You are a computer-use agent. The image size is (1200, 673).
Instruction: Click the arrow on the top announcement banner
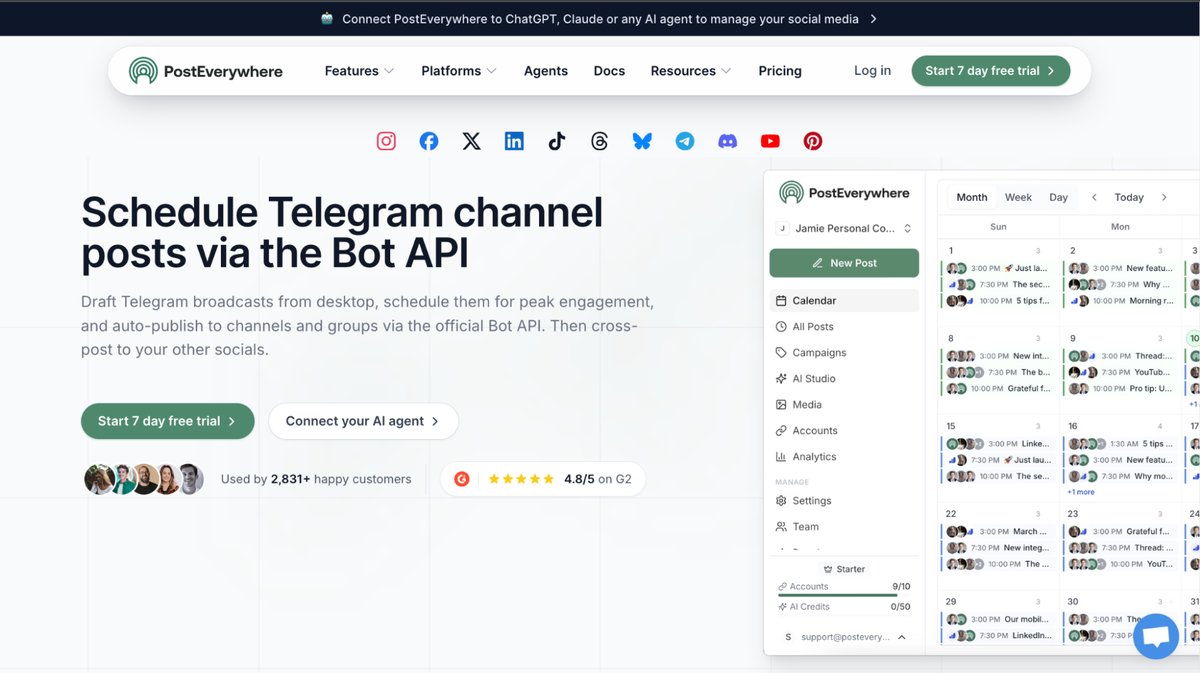click(x=873, y=18)
